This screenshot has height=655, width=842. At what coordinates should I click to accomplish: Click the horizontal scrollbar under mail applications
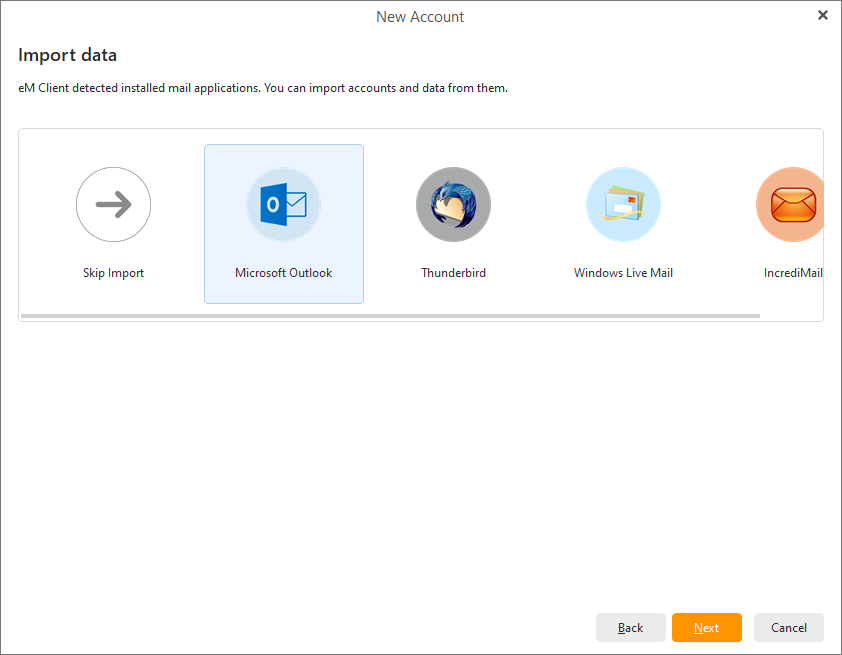pos(390,316)
